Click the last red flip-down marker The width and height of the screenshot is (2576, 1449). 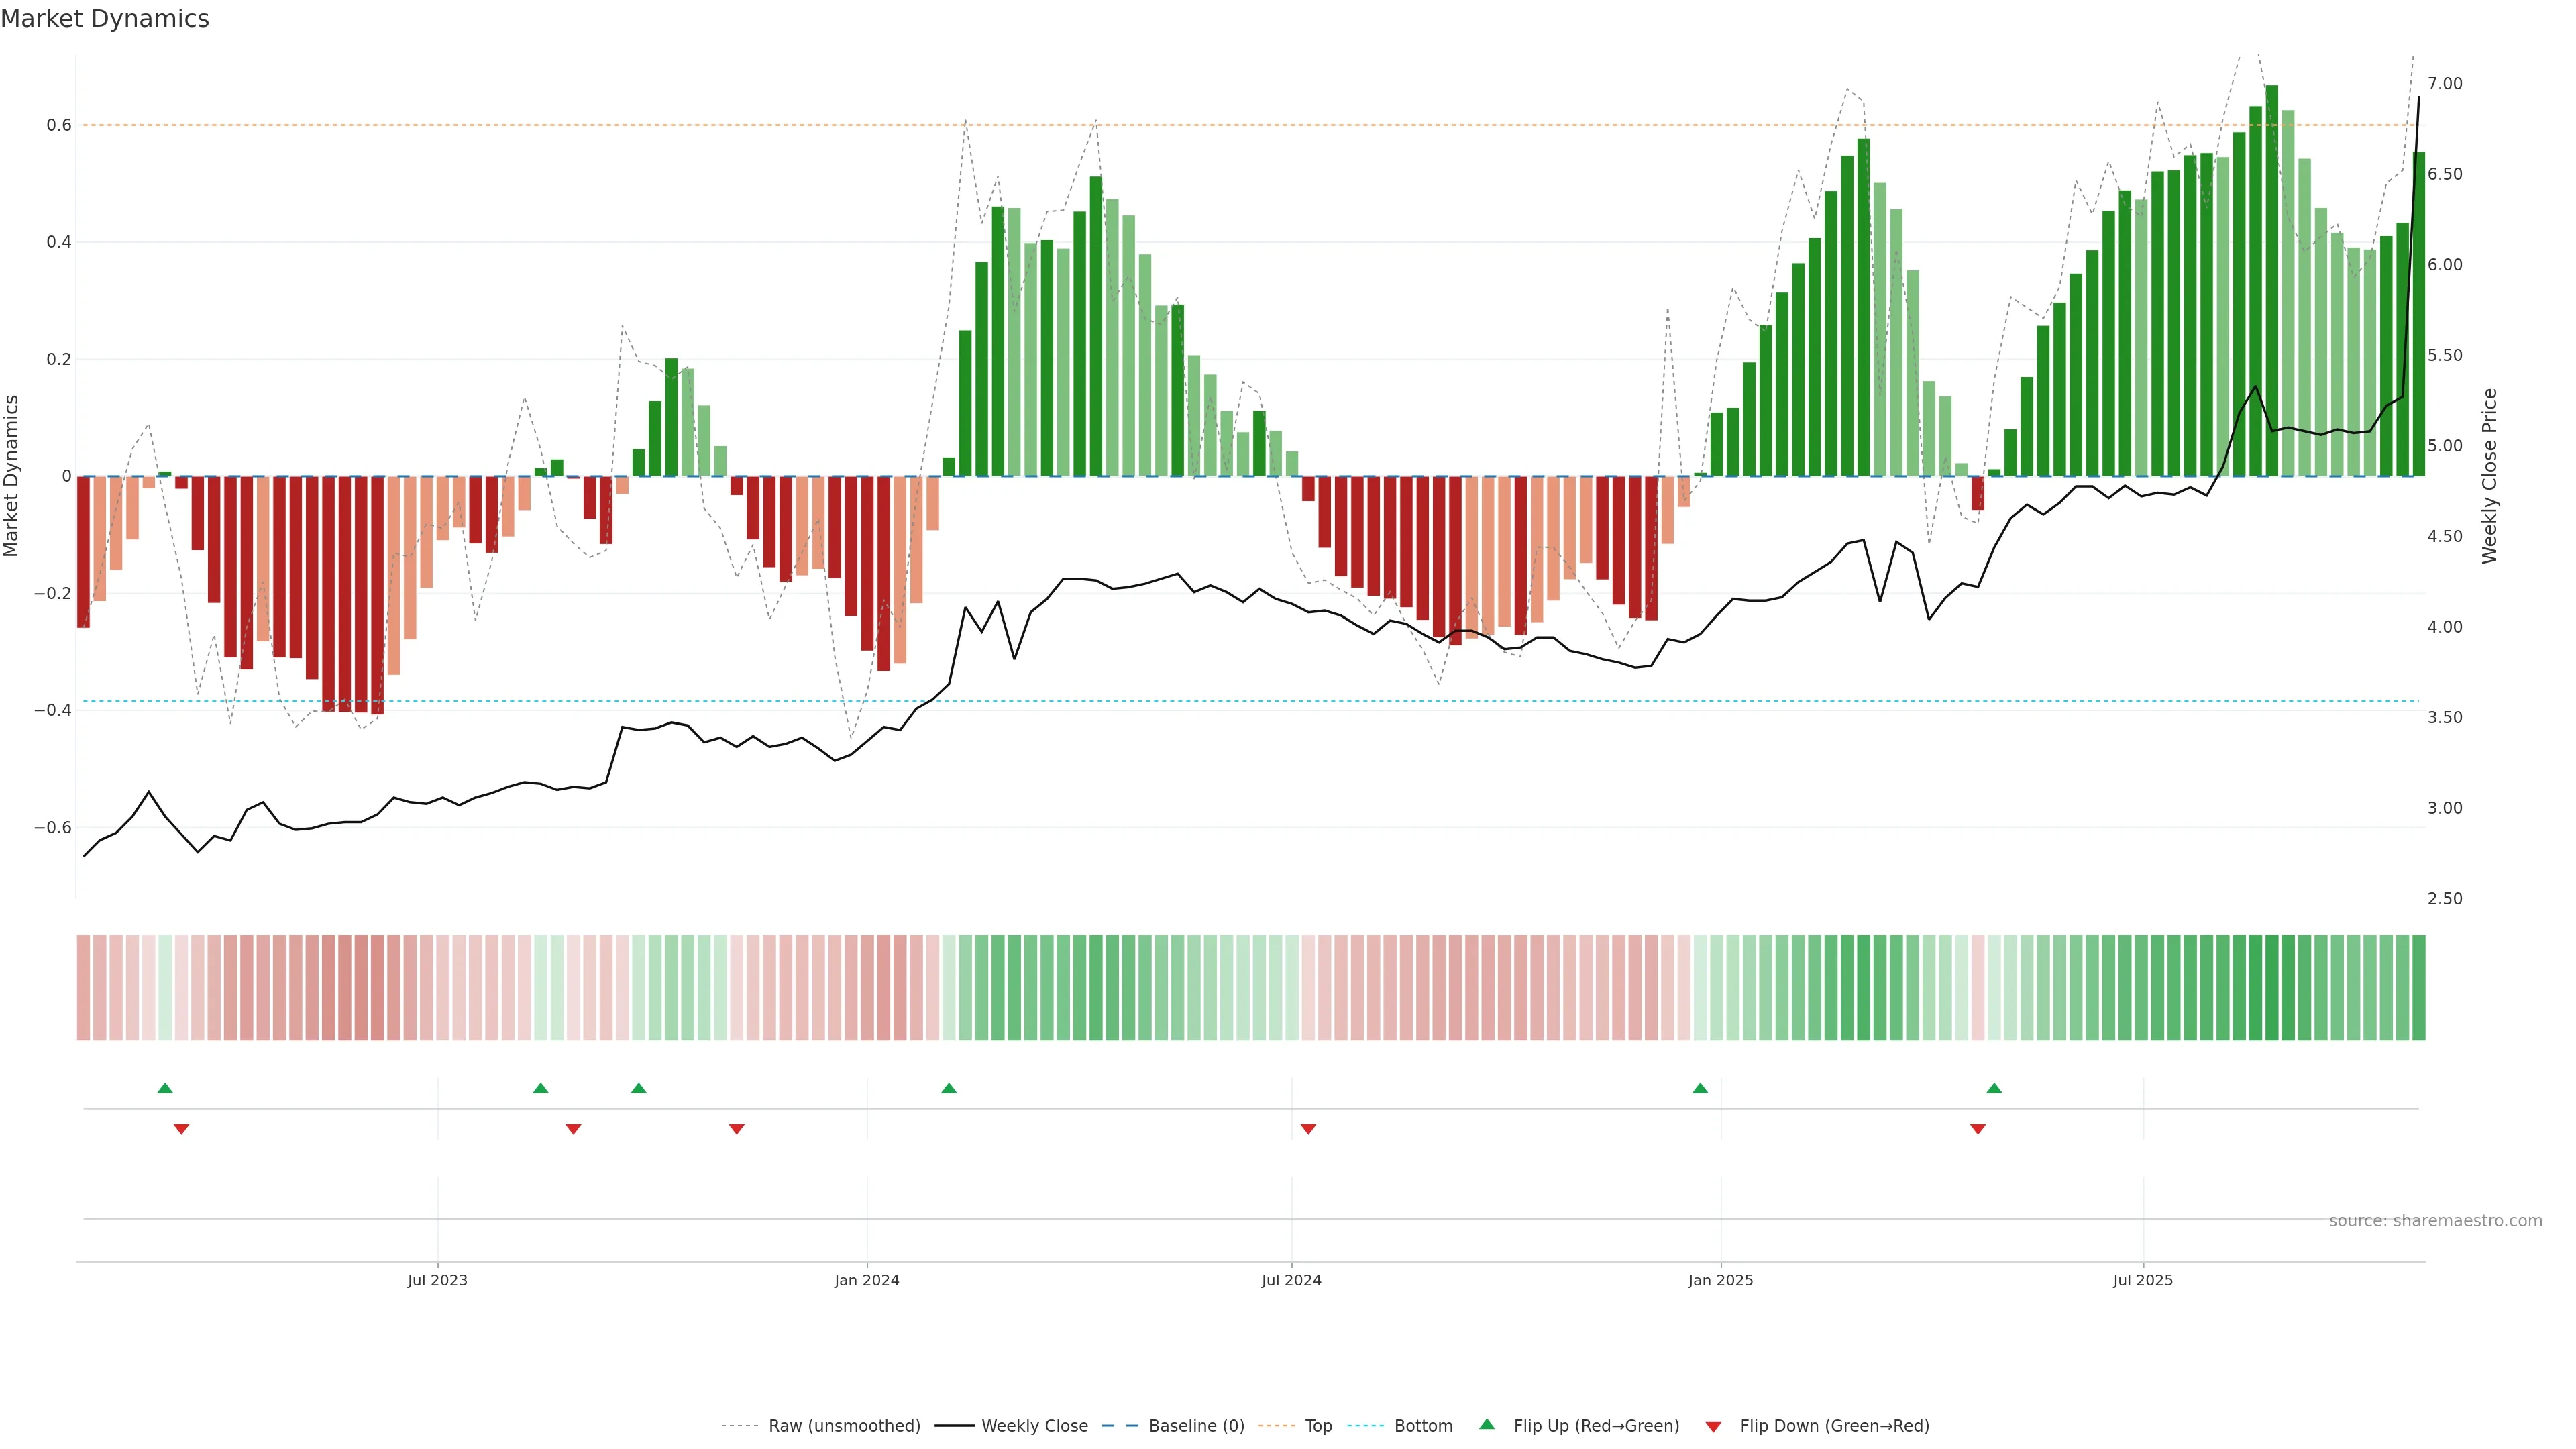[1977, 1129]
